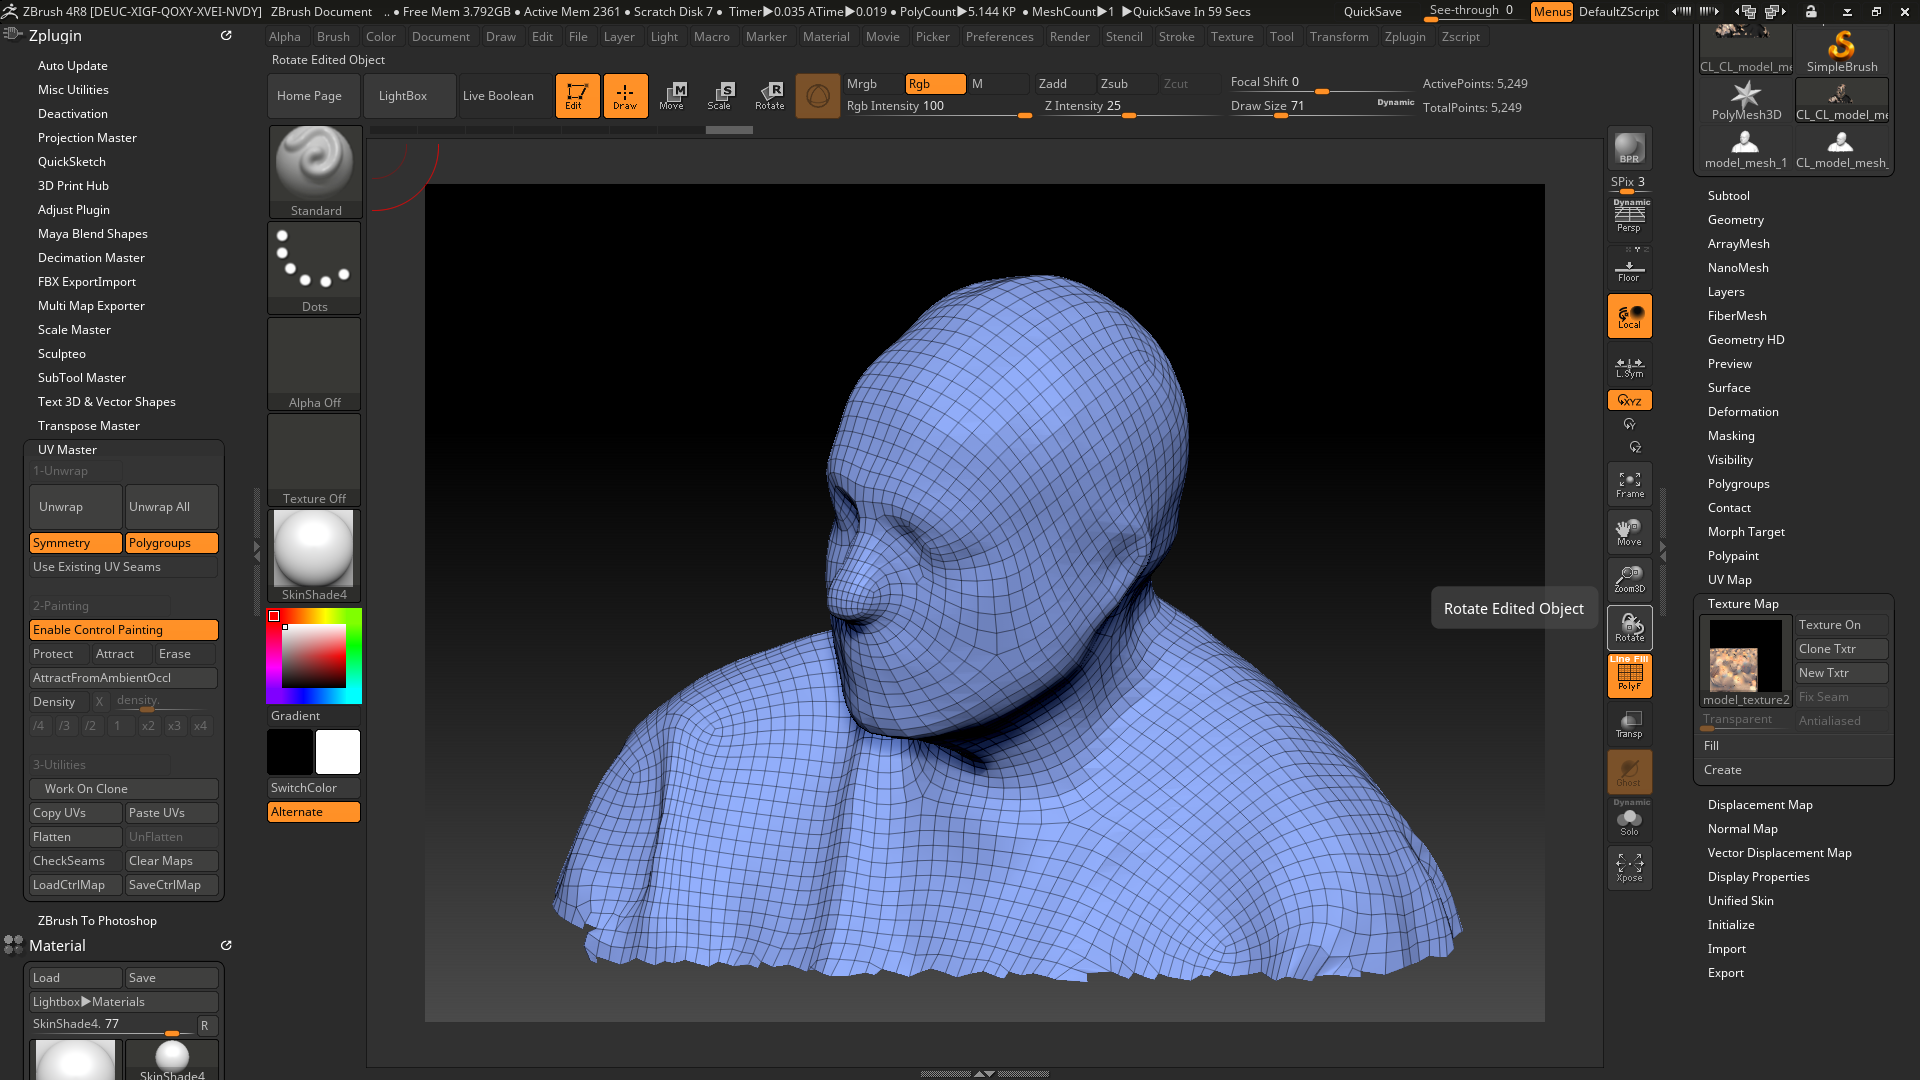The image size is (1920, 1080).
Task: Click the Clone Txtr button
Action: click(x=1842, y=649)
